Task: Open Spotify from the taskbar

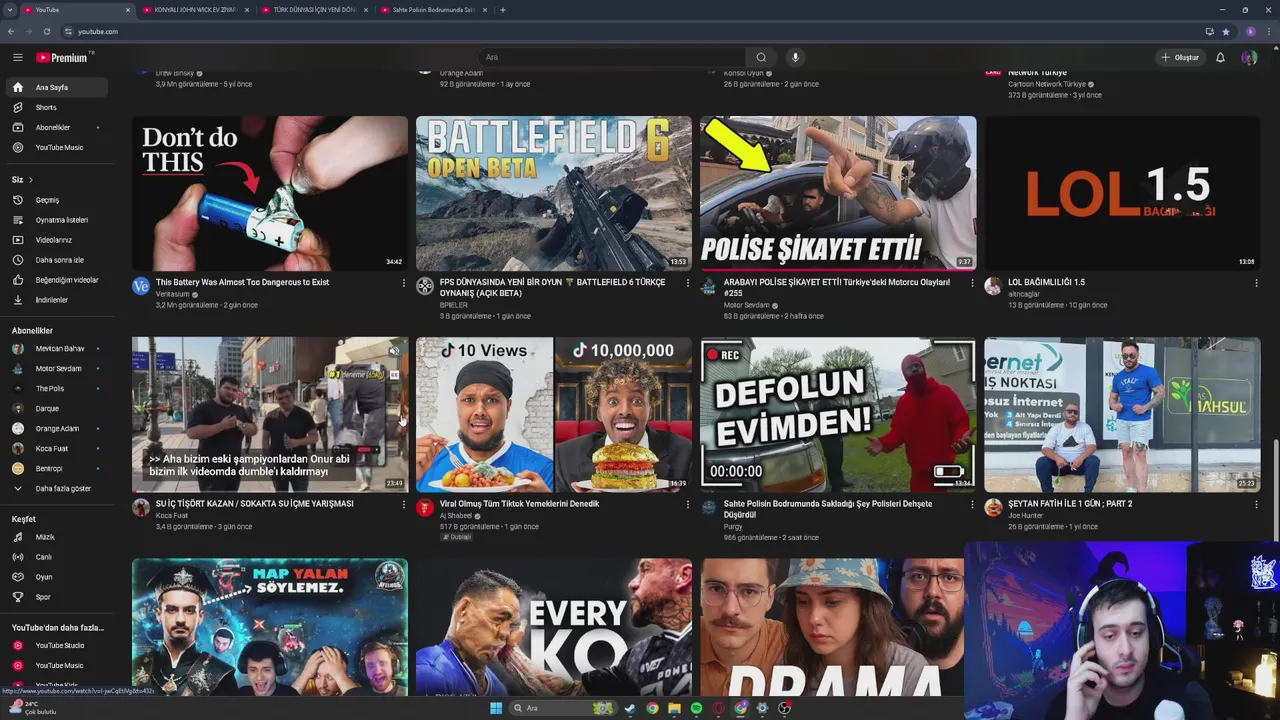Action: tap(696, 708)
